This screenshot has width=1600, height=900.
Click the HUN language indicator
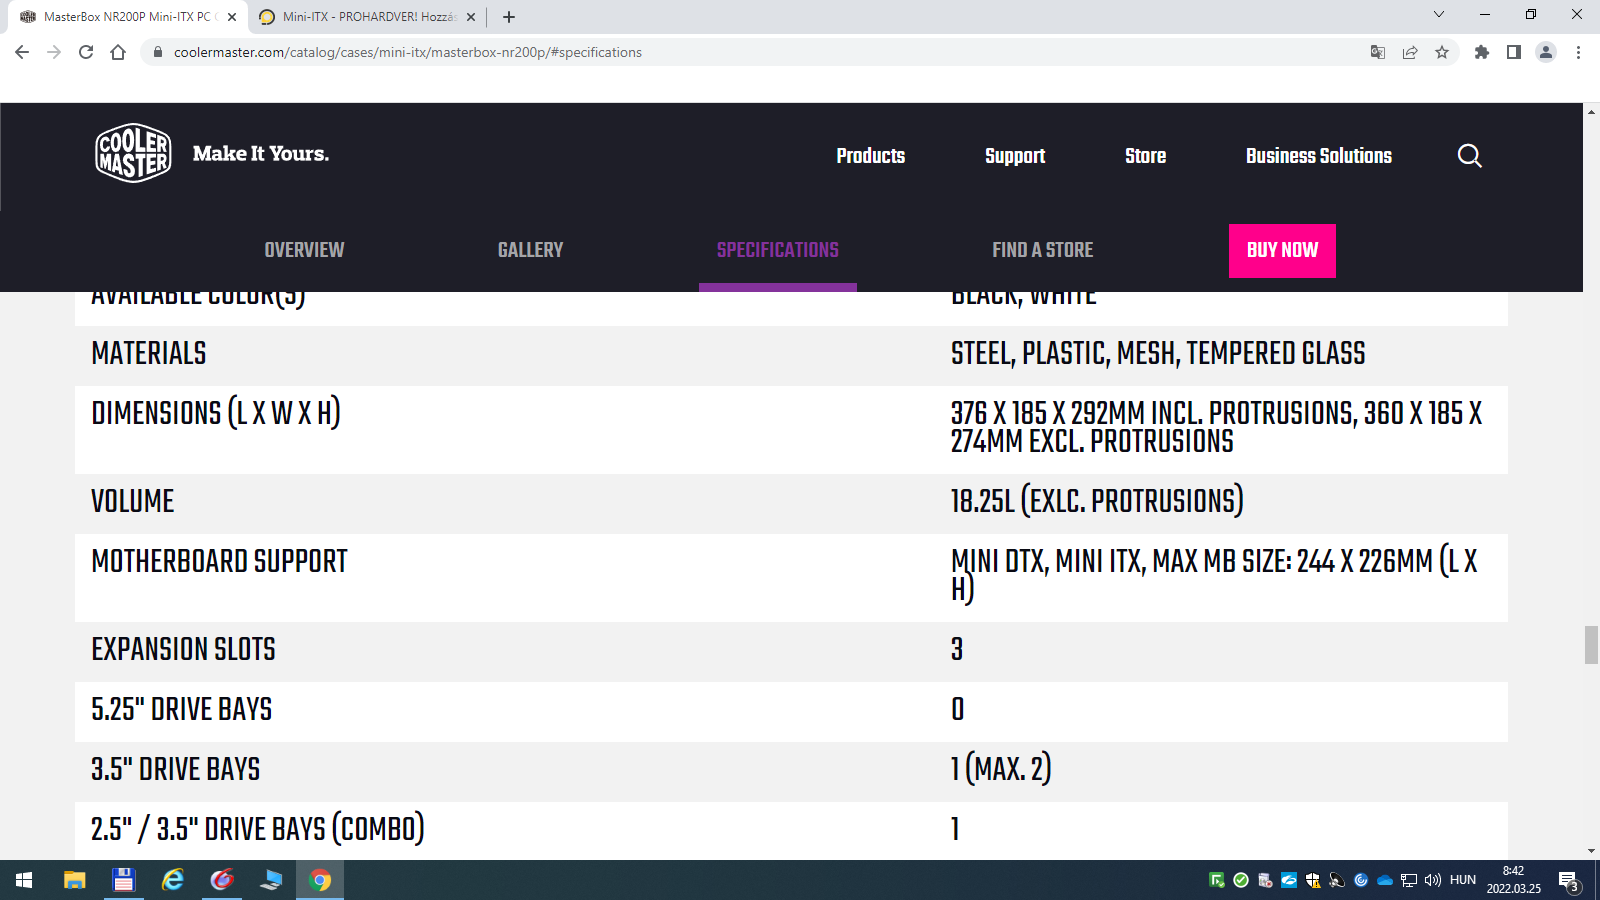point(1463,880)
